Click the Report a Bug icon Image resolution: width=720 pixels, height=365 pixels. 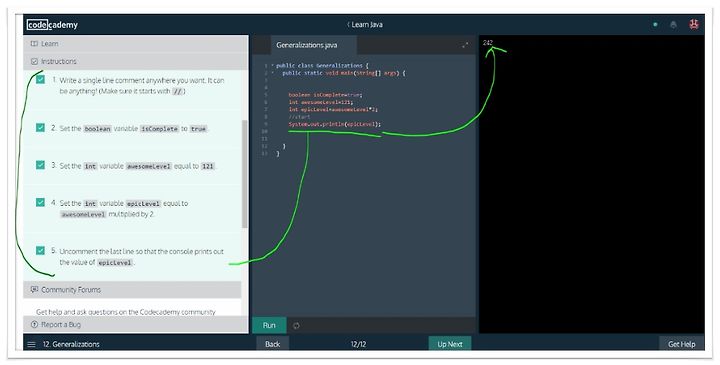tap(34, 325)
